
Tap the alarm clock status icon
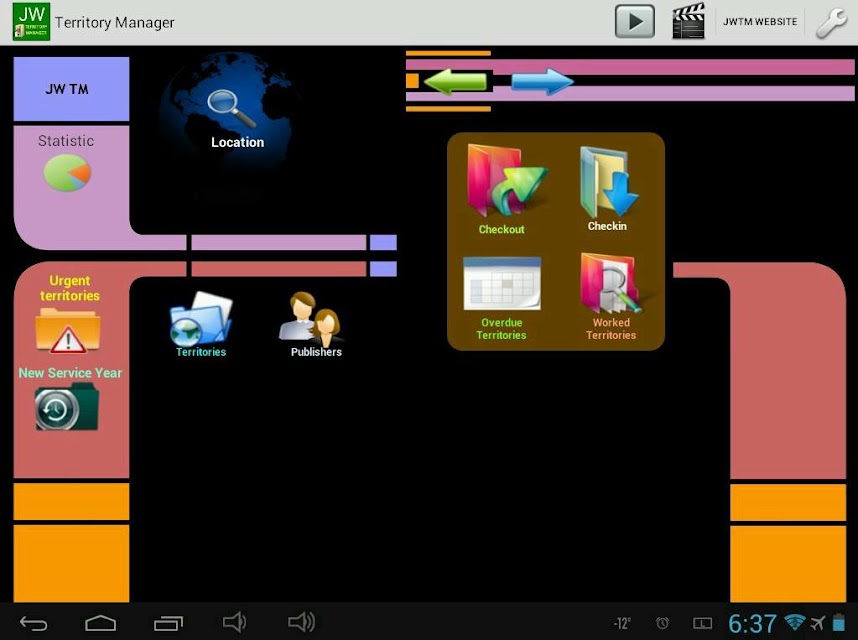coord(663,622)
